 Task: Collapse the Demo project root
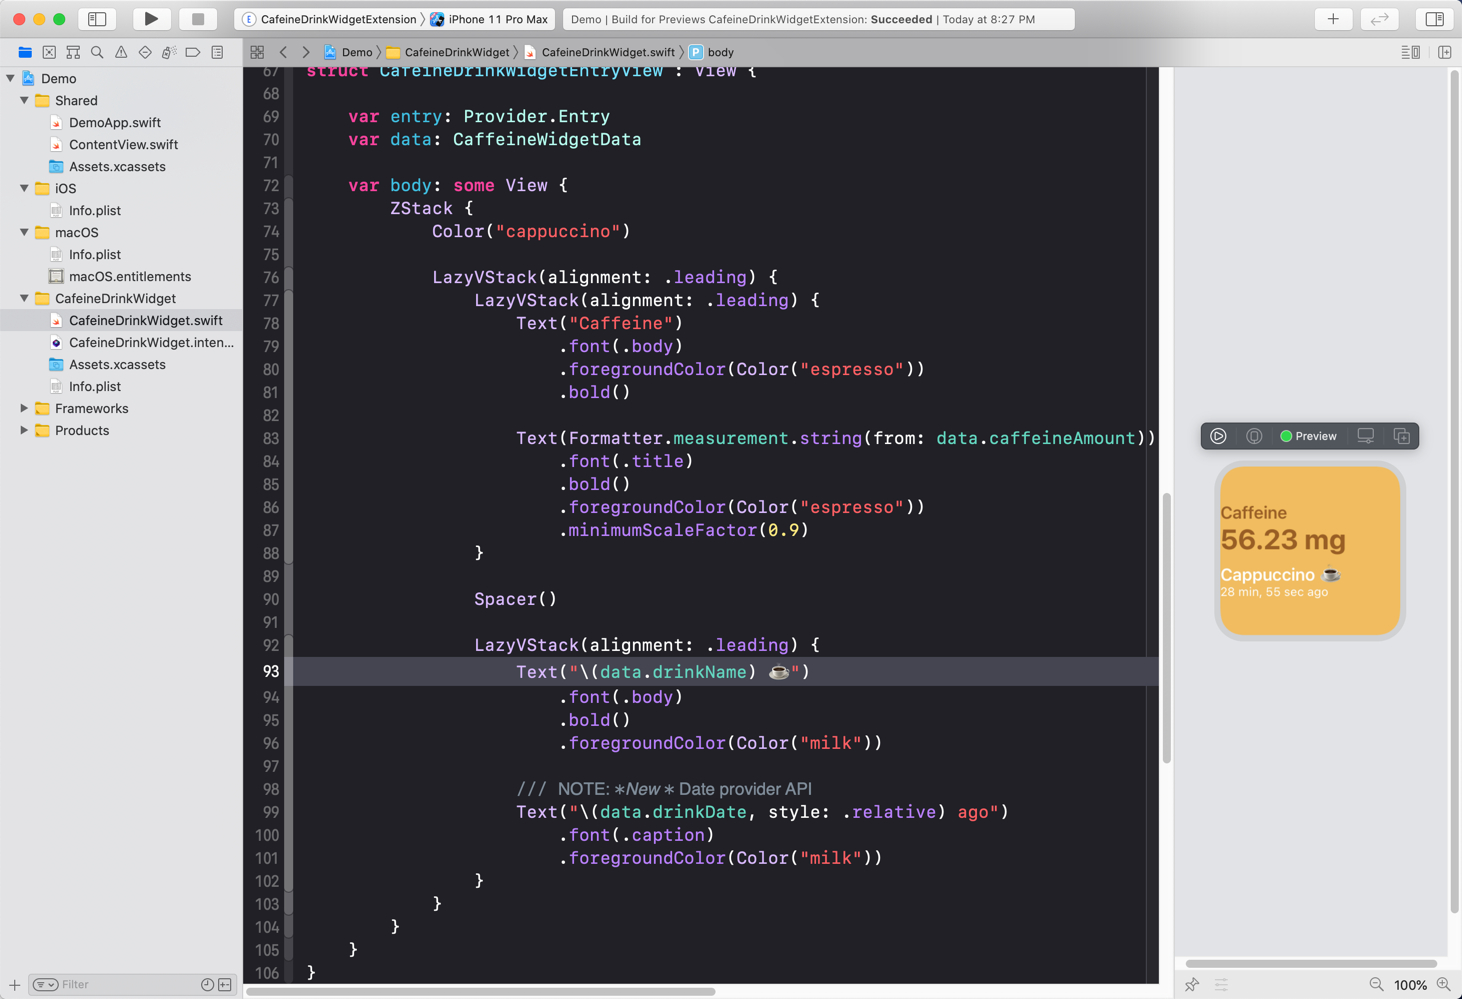pos(10,78)
